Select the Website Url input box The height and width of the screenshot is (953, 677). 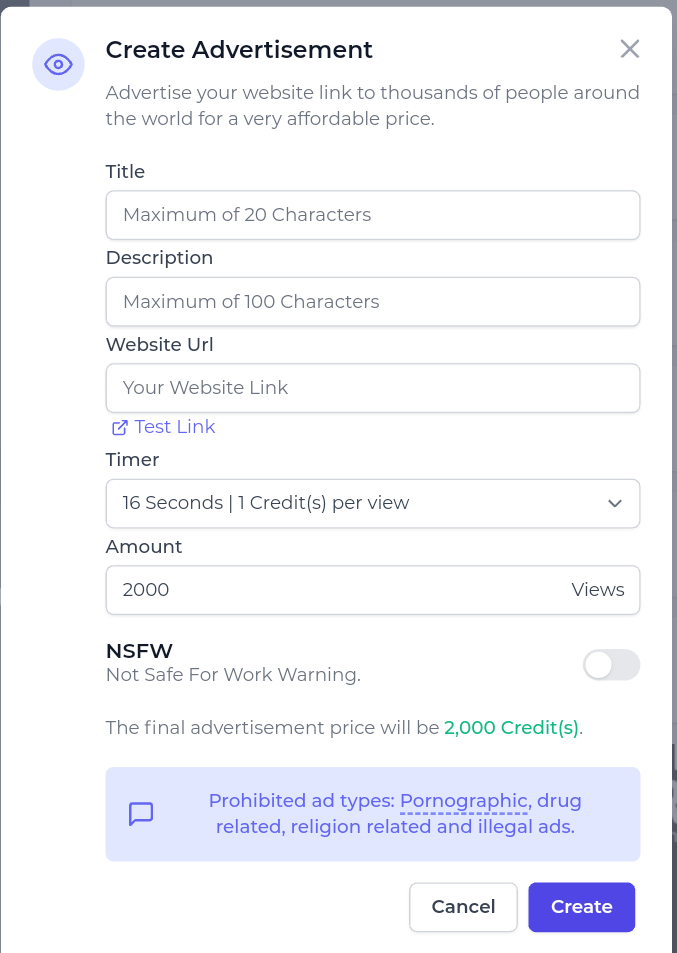coord(372,388)
